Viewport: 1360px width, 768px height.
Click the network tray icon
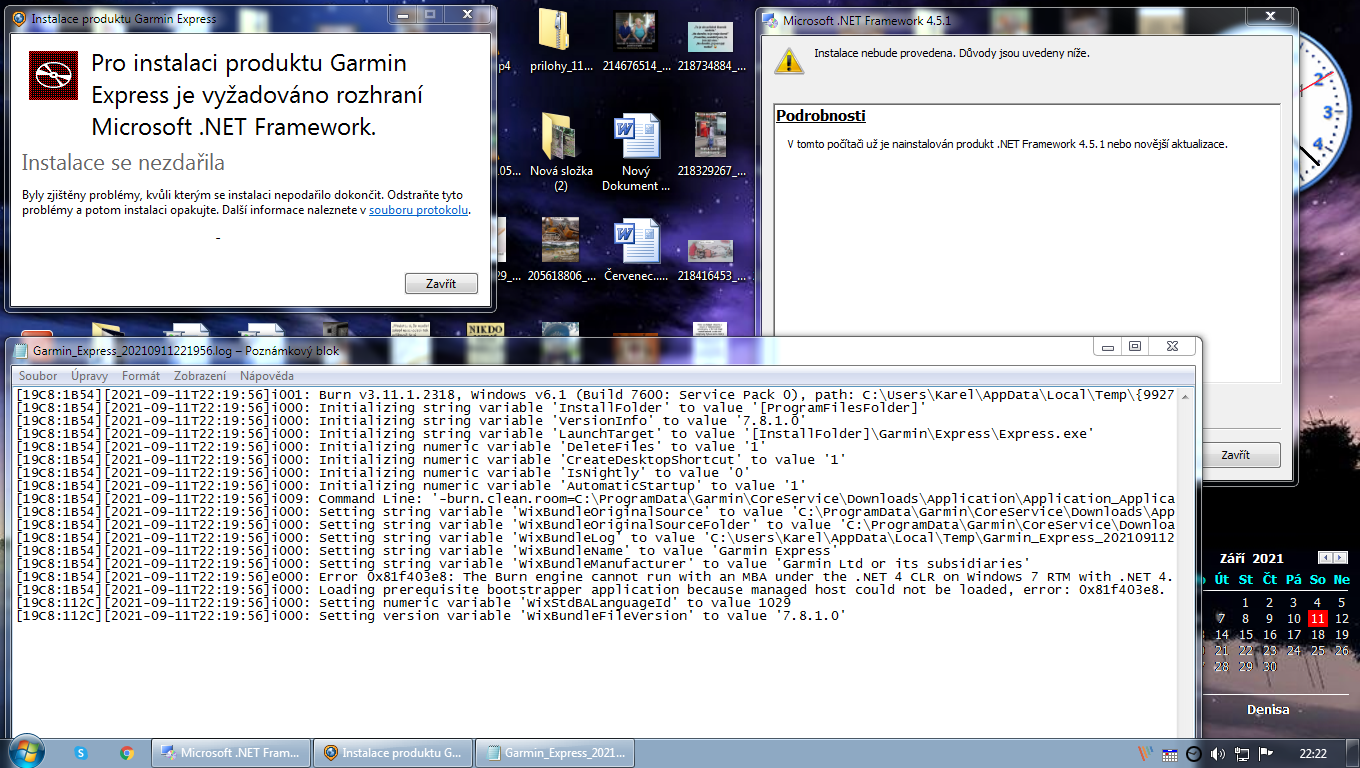[x=1241, y=753]
